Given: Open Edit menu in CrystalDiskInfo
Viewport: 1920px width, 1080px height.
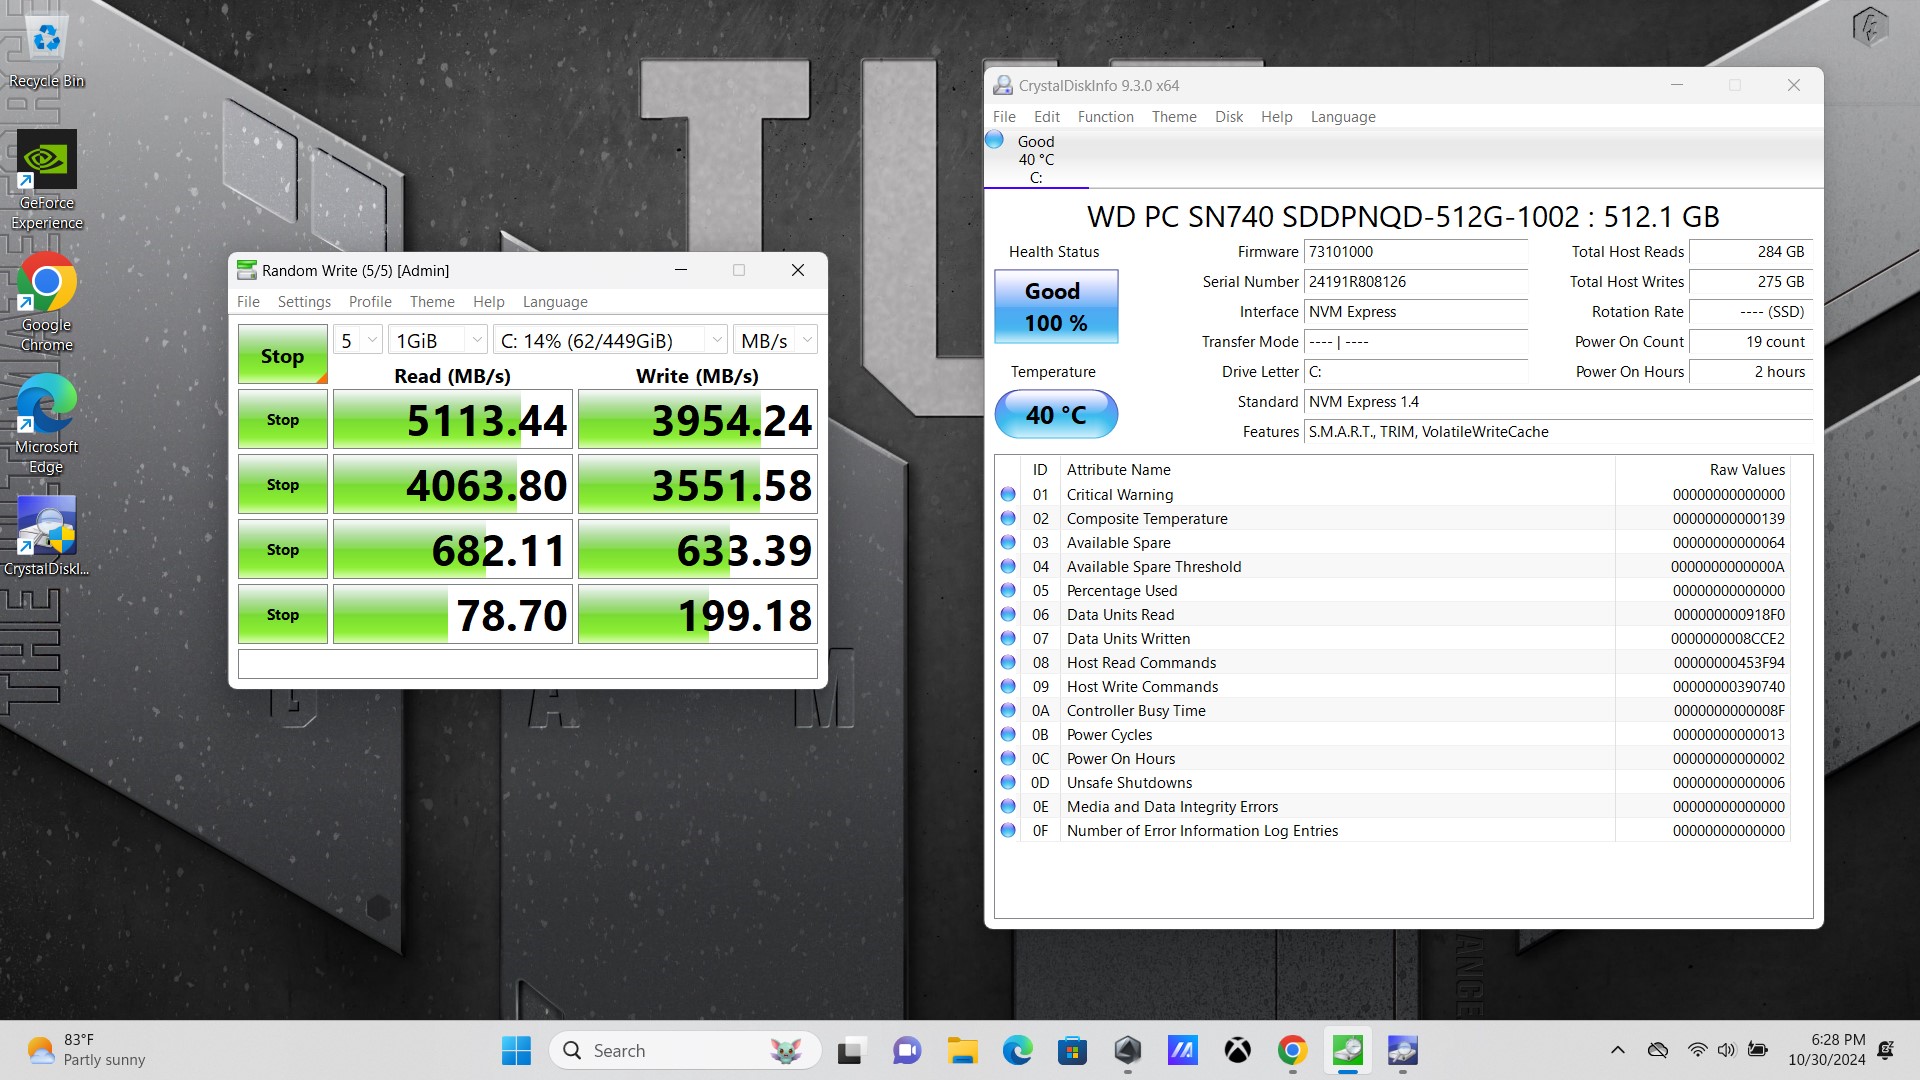Looking at the screenshot, I should coord(1047,117).
